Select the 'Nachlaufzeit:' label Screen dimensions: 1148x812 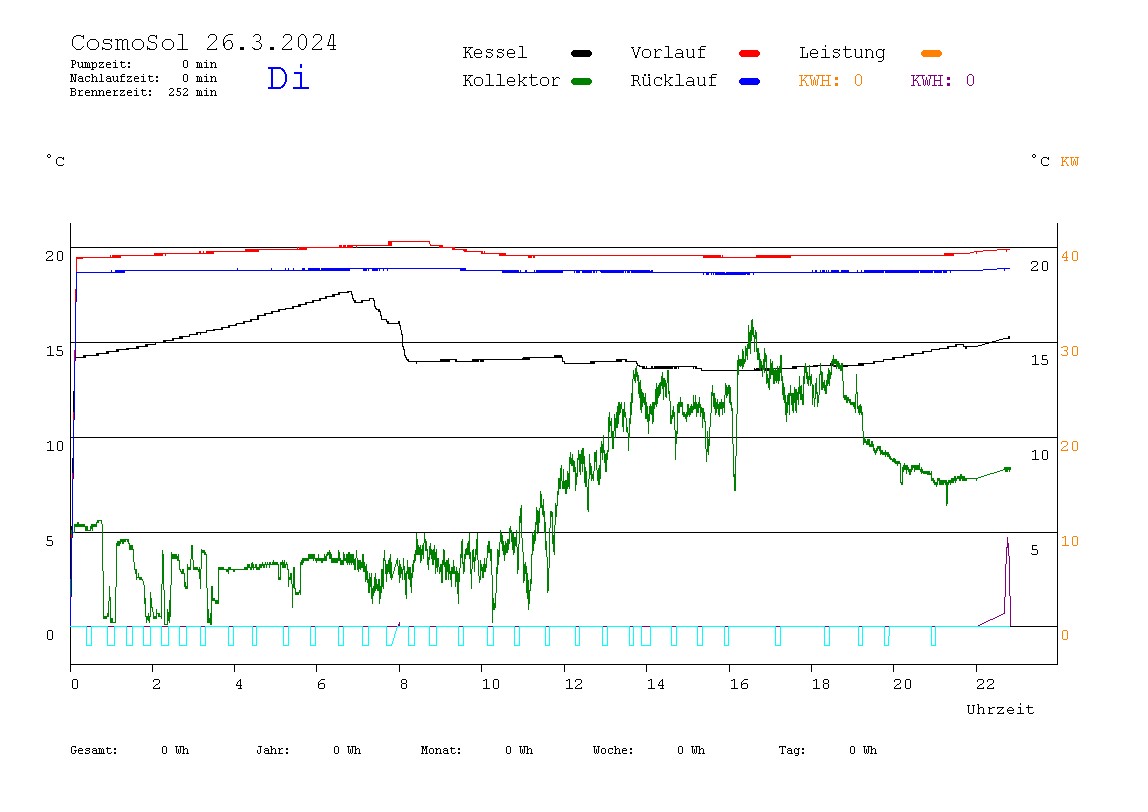coord(115,78)
